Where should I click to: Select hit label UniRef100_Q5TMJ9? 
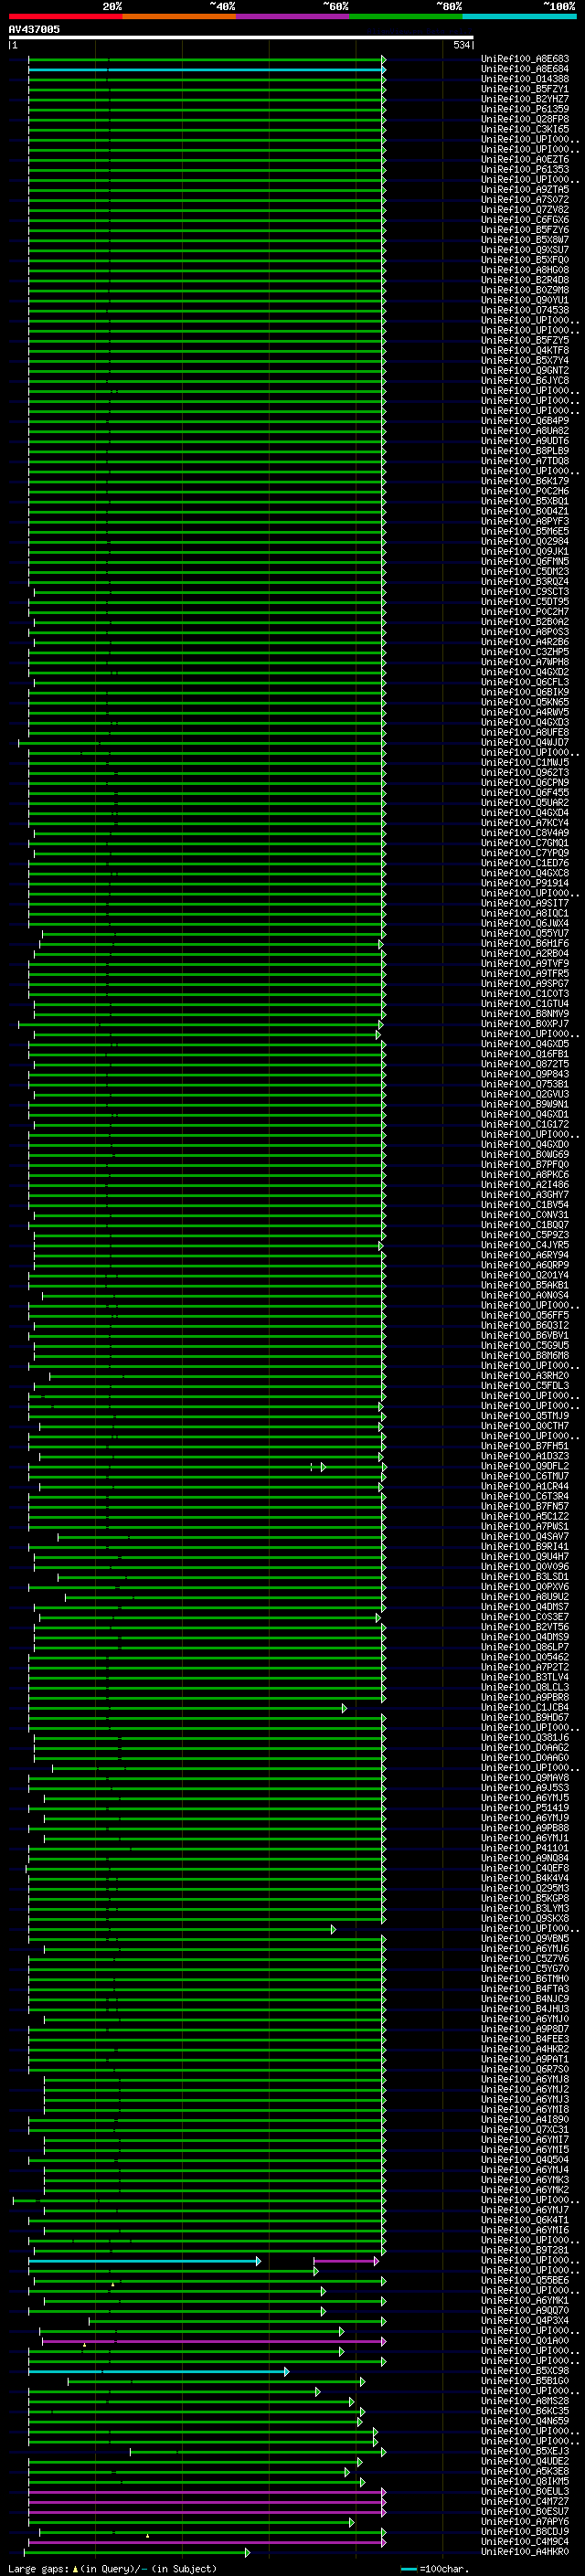click(525, 1417)
